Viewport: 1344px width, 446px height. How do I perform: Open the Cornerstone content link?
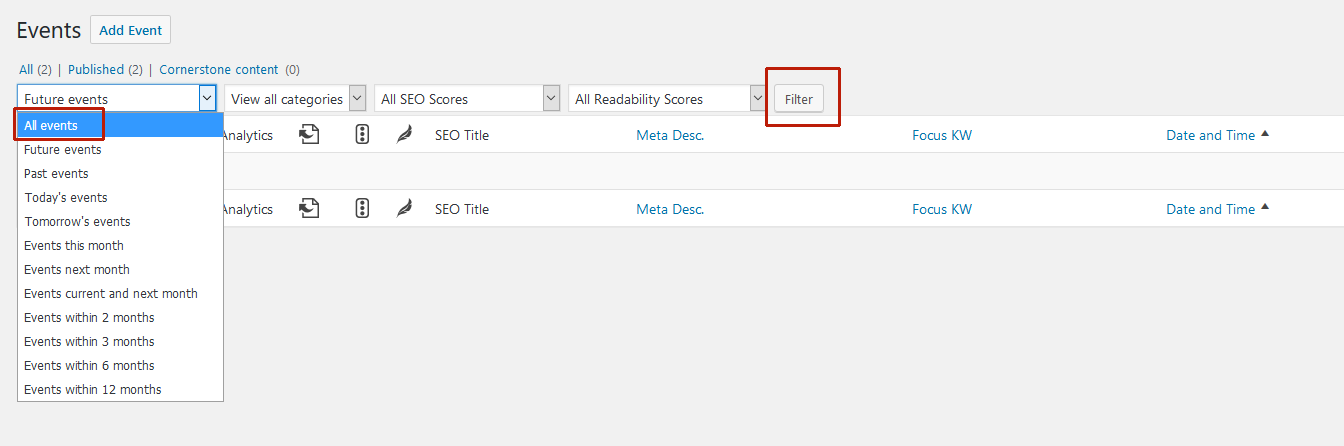point(219,70)
